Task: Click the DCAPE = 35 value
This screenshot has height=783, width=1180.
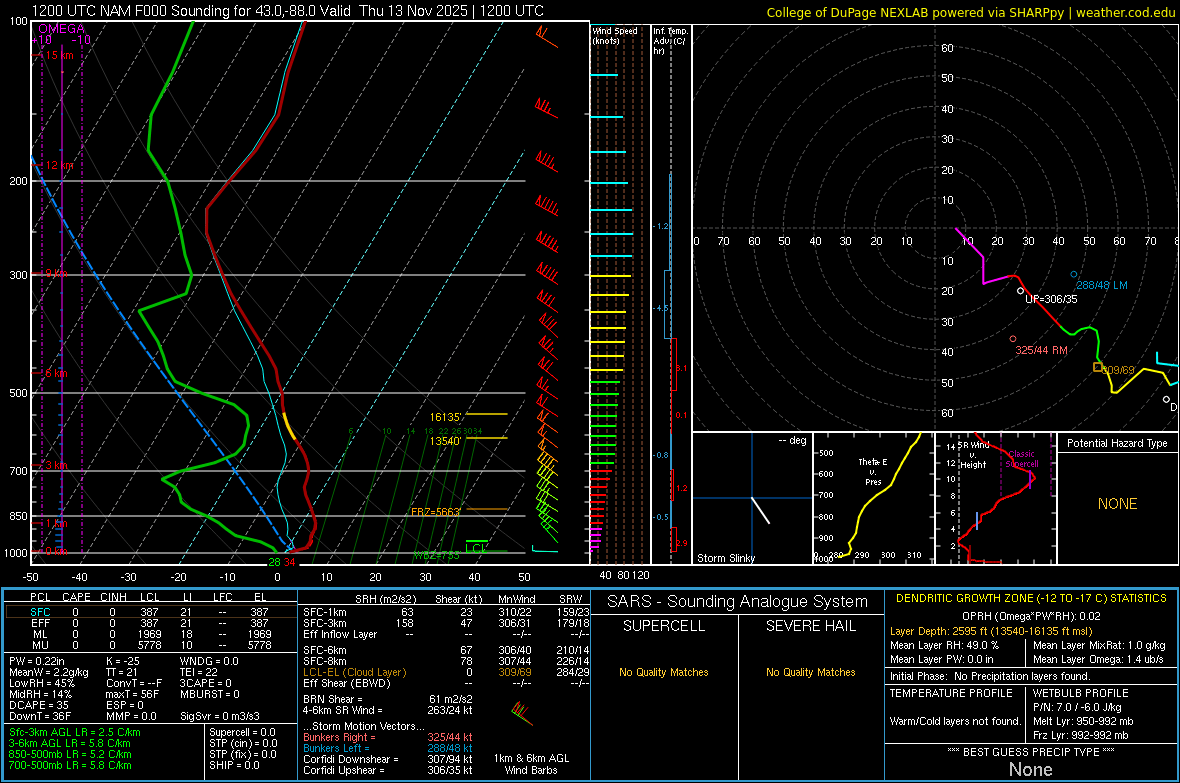Action: 39,705
